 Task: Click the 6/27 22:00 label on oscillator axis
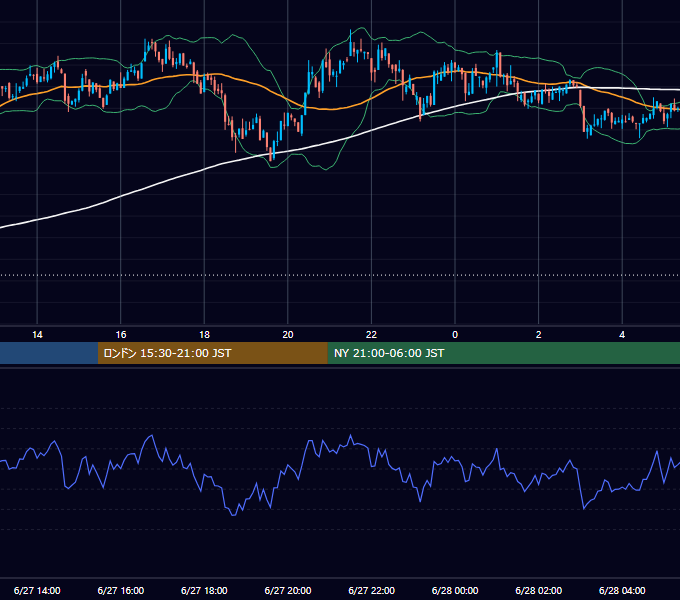click(371, 590)
